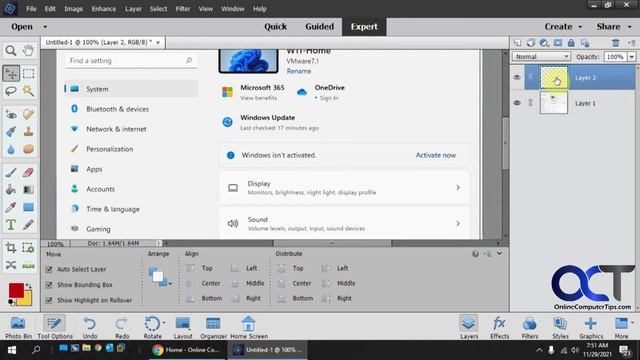
Task: Select the Type tool
Action: click(x=11, y=225)
